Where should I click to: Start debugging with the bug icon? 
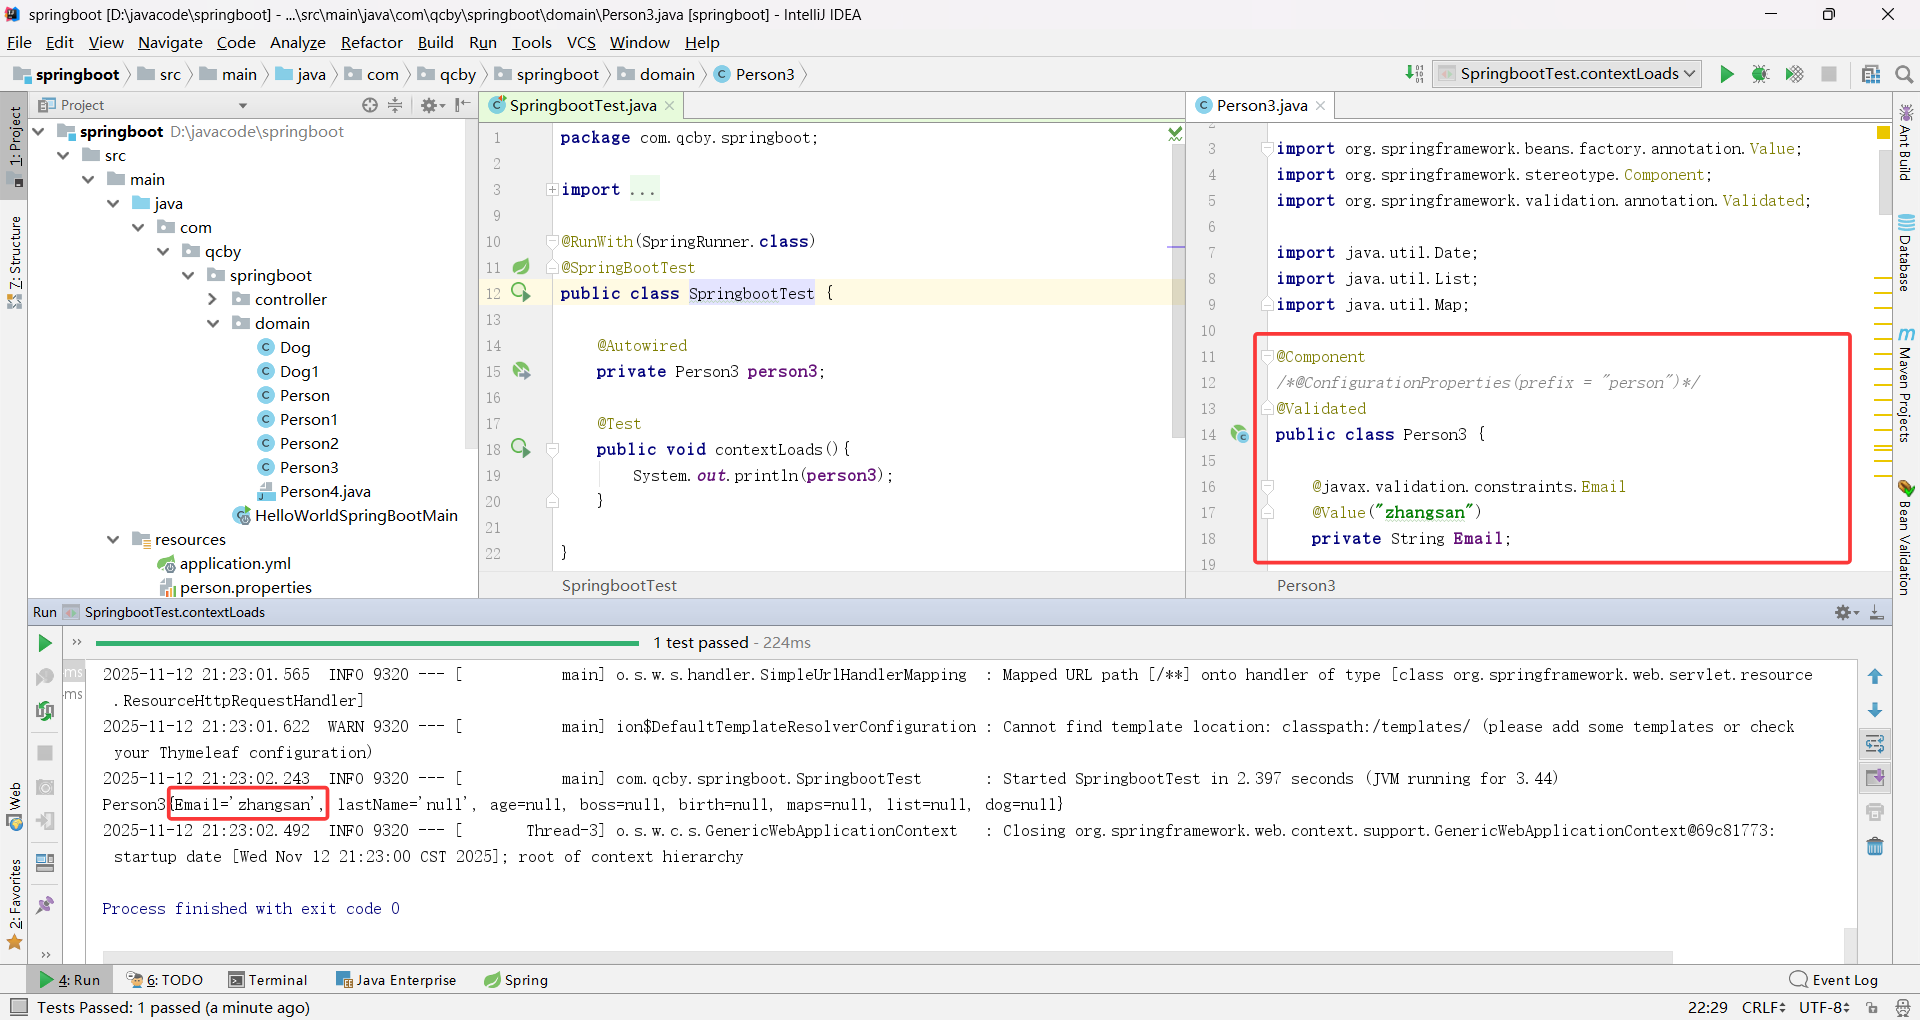1760,74
